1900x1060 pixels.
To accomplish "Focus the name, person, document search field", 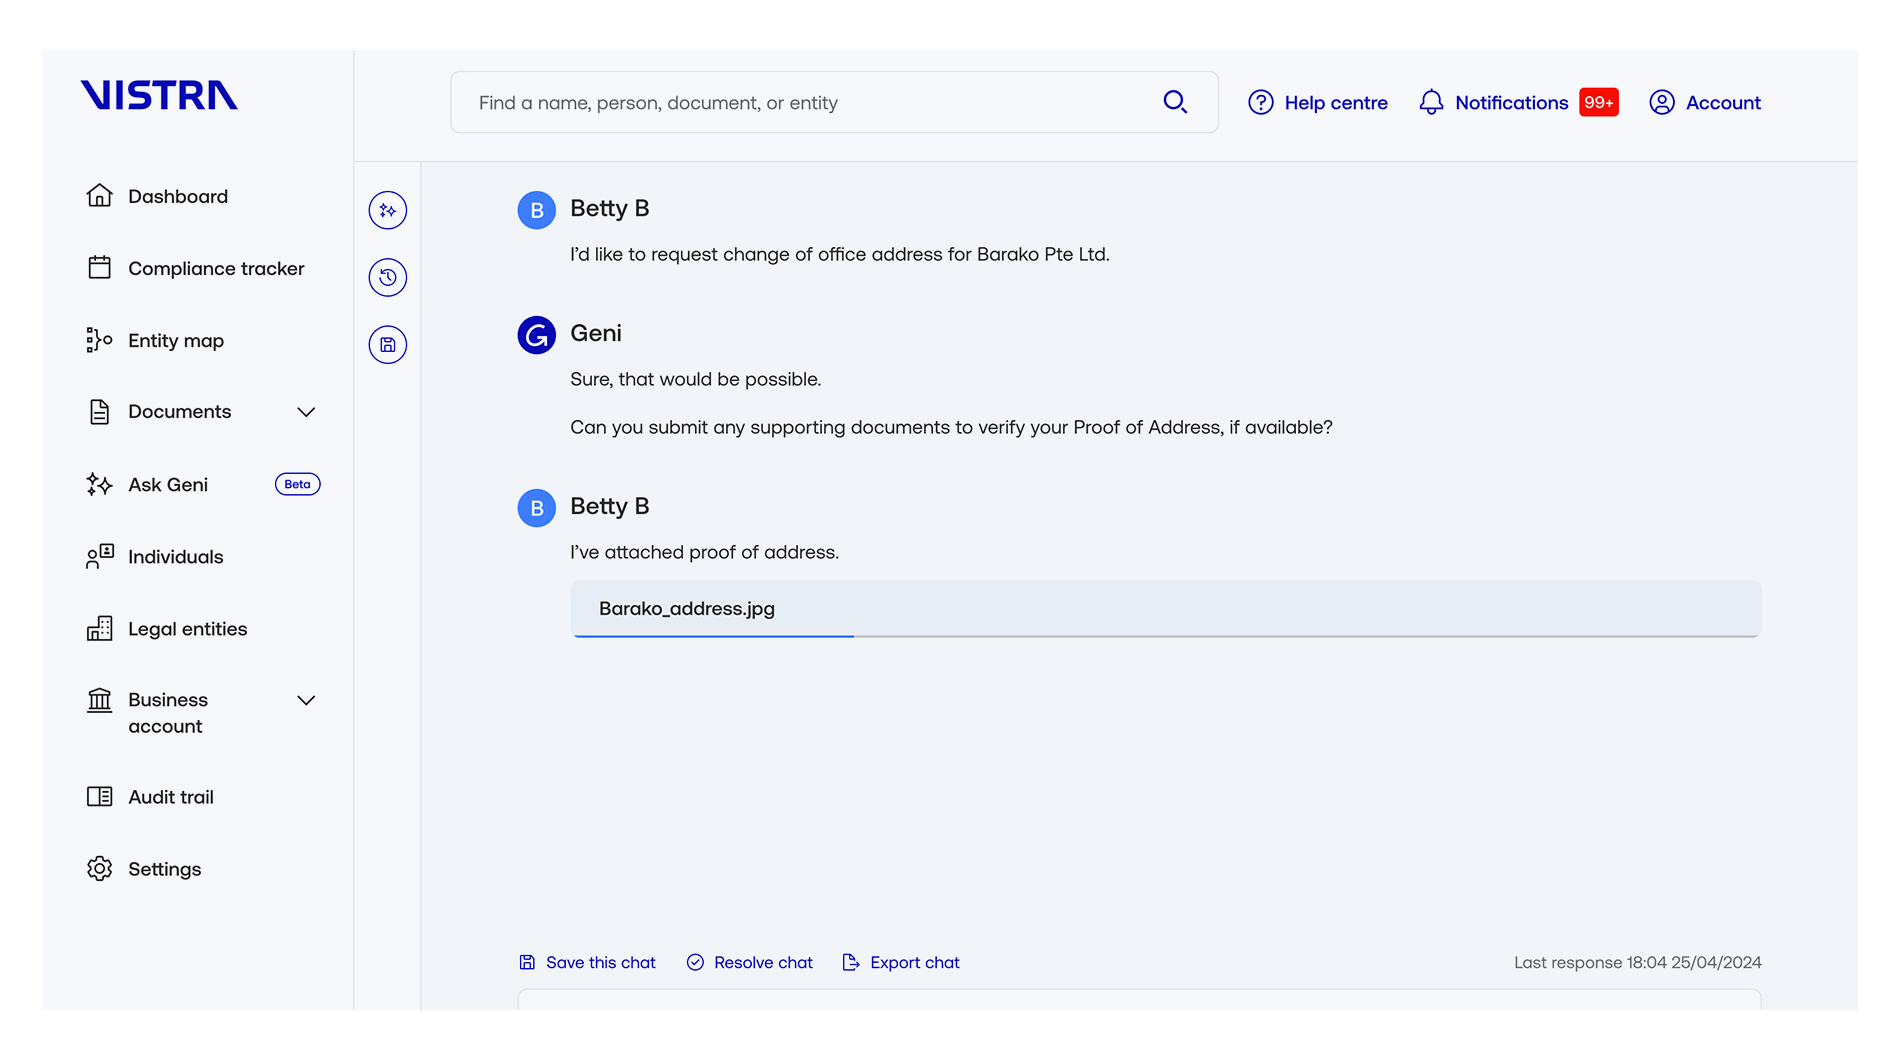I will pos(834,102).
